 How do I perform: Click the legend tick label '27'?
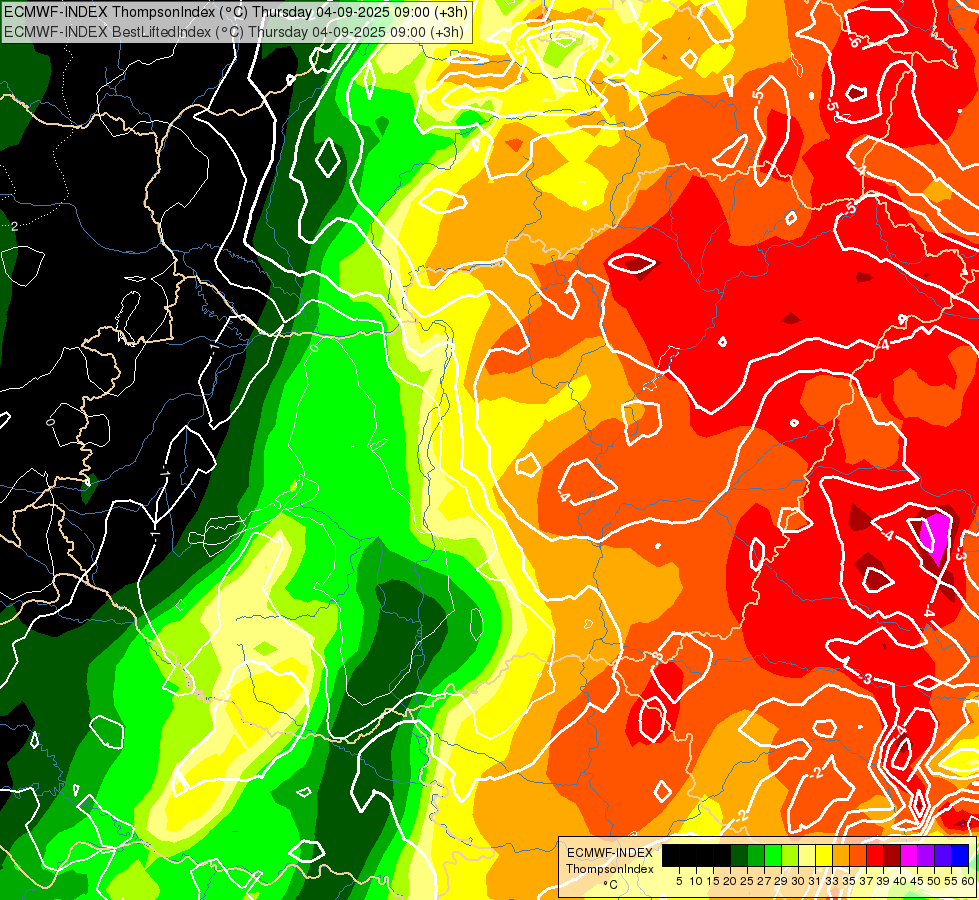point(764,881)
